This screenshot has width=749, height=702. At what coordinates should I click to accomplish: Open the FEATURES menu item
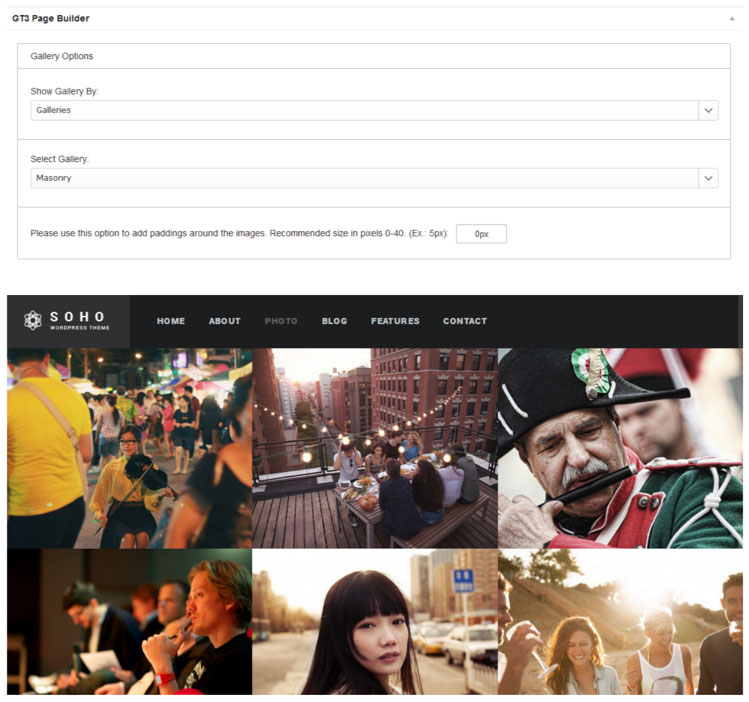pos(395,321)
